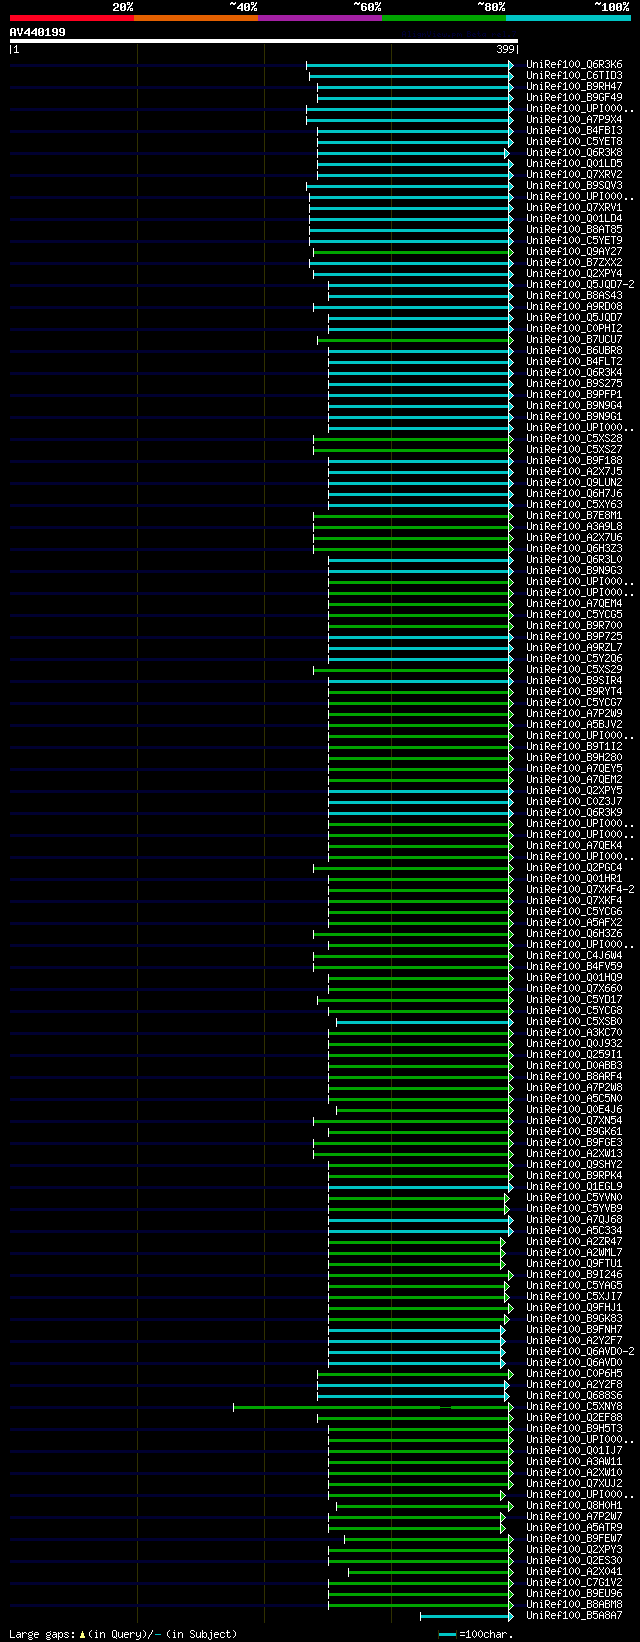
Task: Select the UniRef100_A7QEM4 label
Action: point(574,603)
